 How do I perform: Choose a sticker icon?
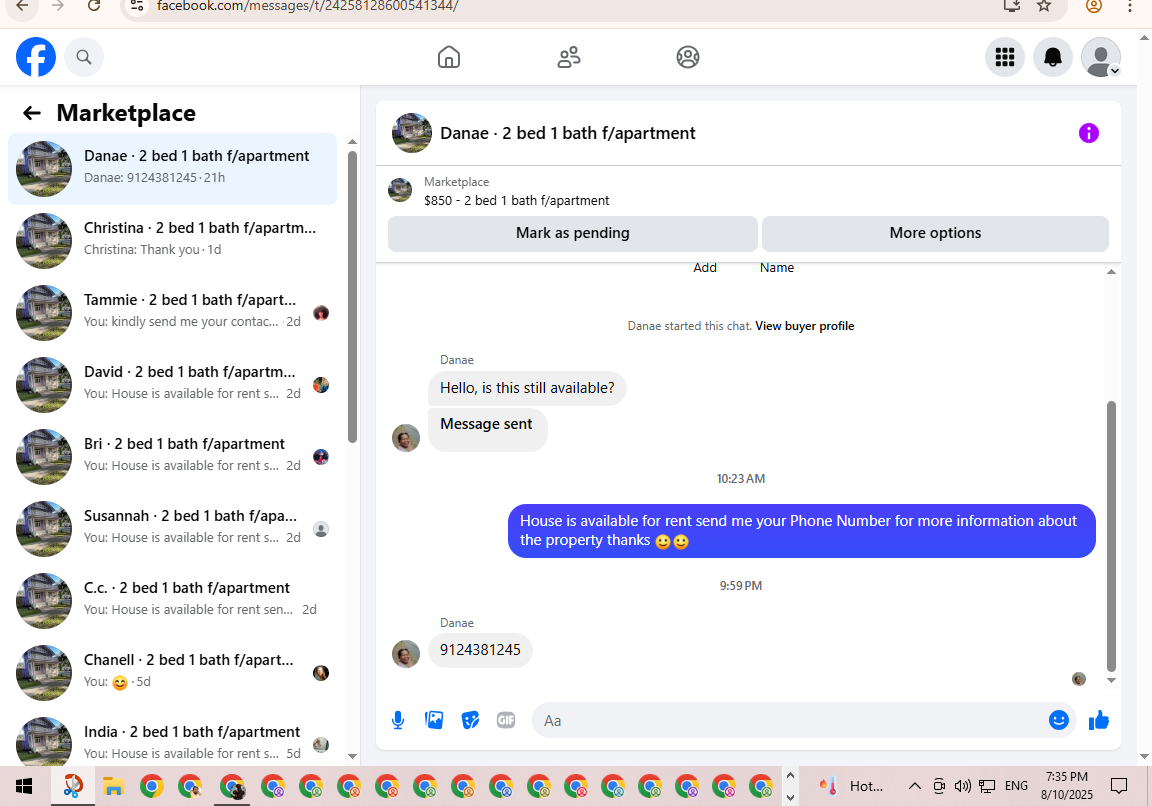coord(470,720)
